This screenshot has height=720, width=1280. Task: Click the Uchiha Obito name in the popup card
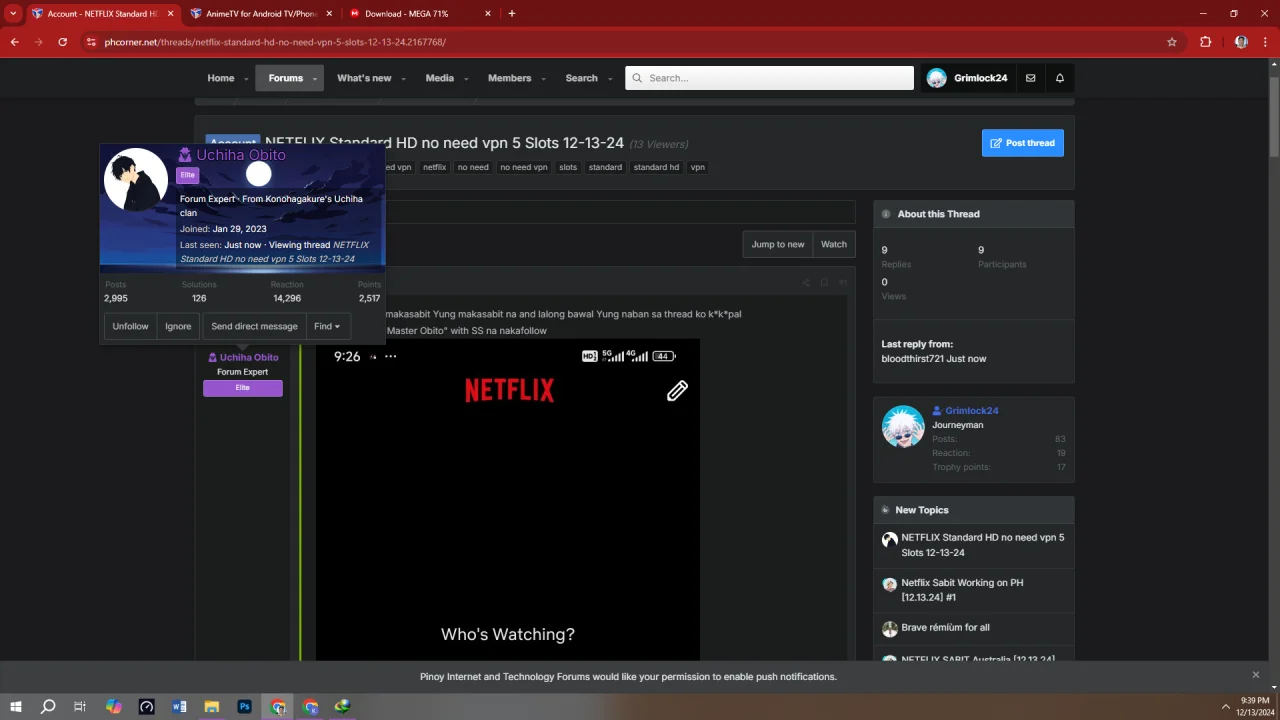241,155
